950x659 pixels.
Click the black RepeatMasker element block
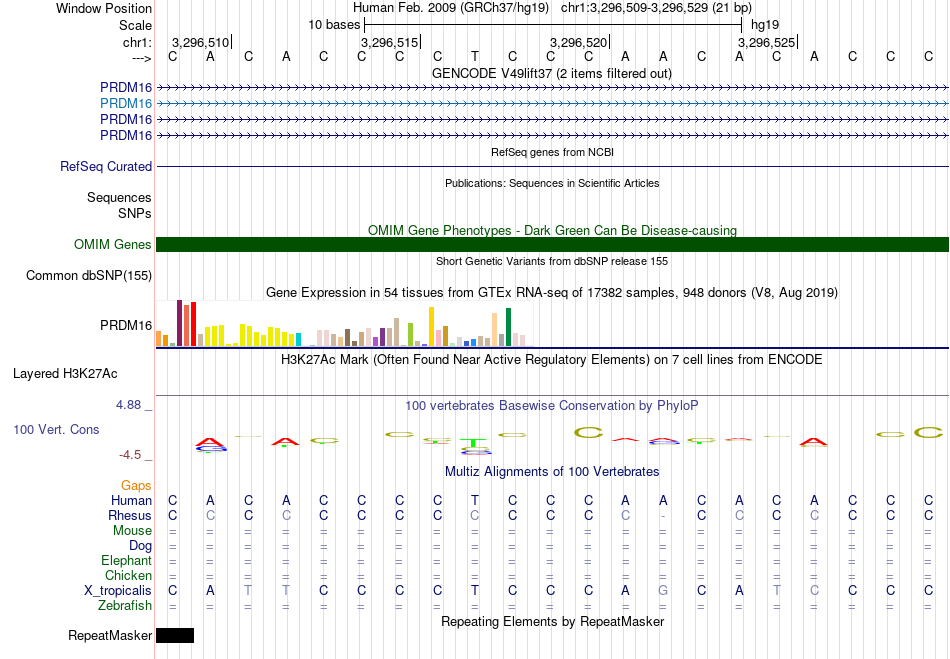pyautogui.click(x=175, y=635)
